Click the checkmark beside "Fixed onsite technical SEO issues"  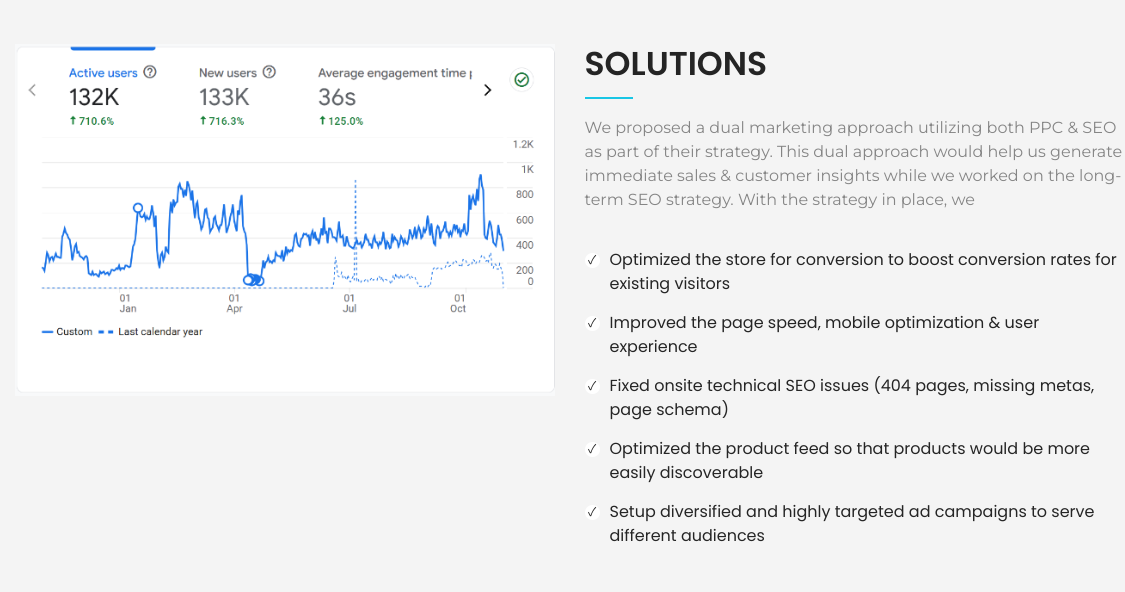pos(592,386)
